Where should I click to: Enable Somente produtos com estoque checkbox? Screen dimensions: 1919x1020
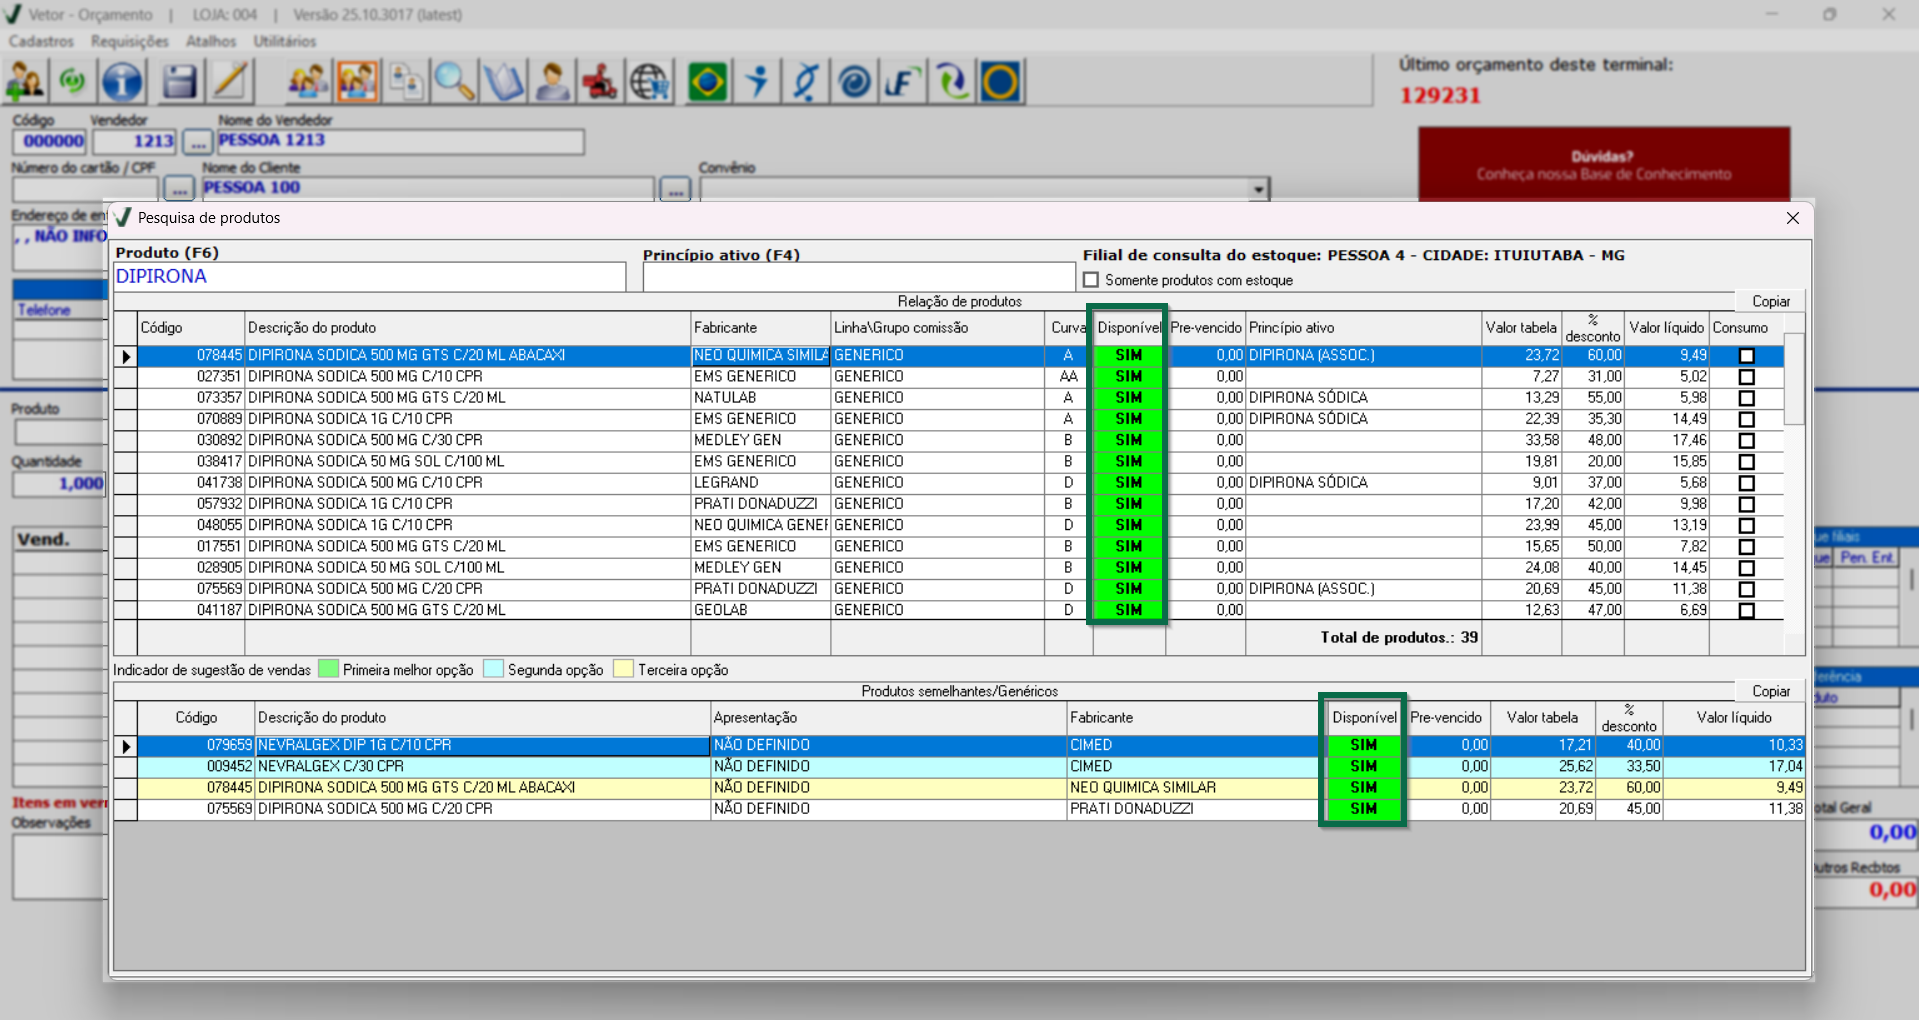tap(1091, 280)
